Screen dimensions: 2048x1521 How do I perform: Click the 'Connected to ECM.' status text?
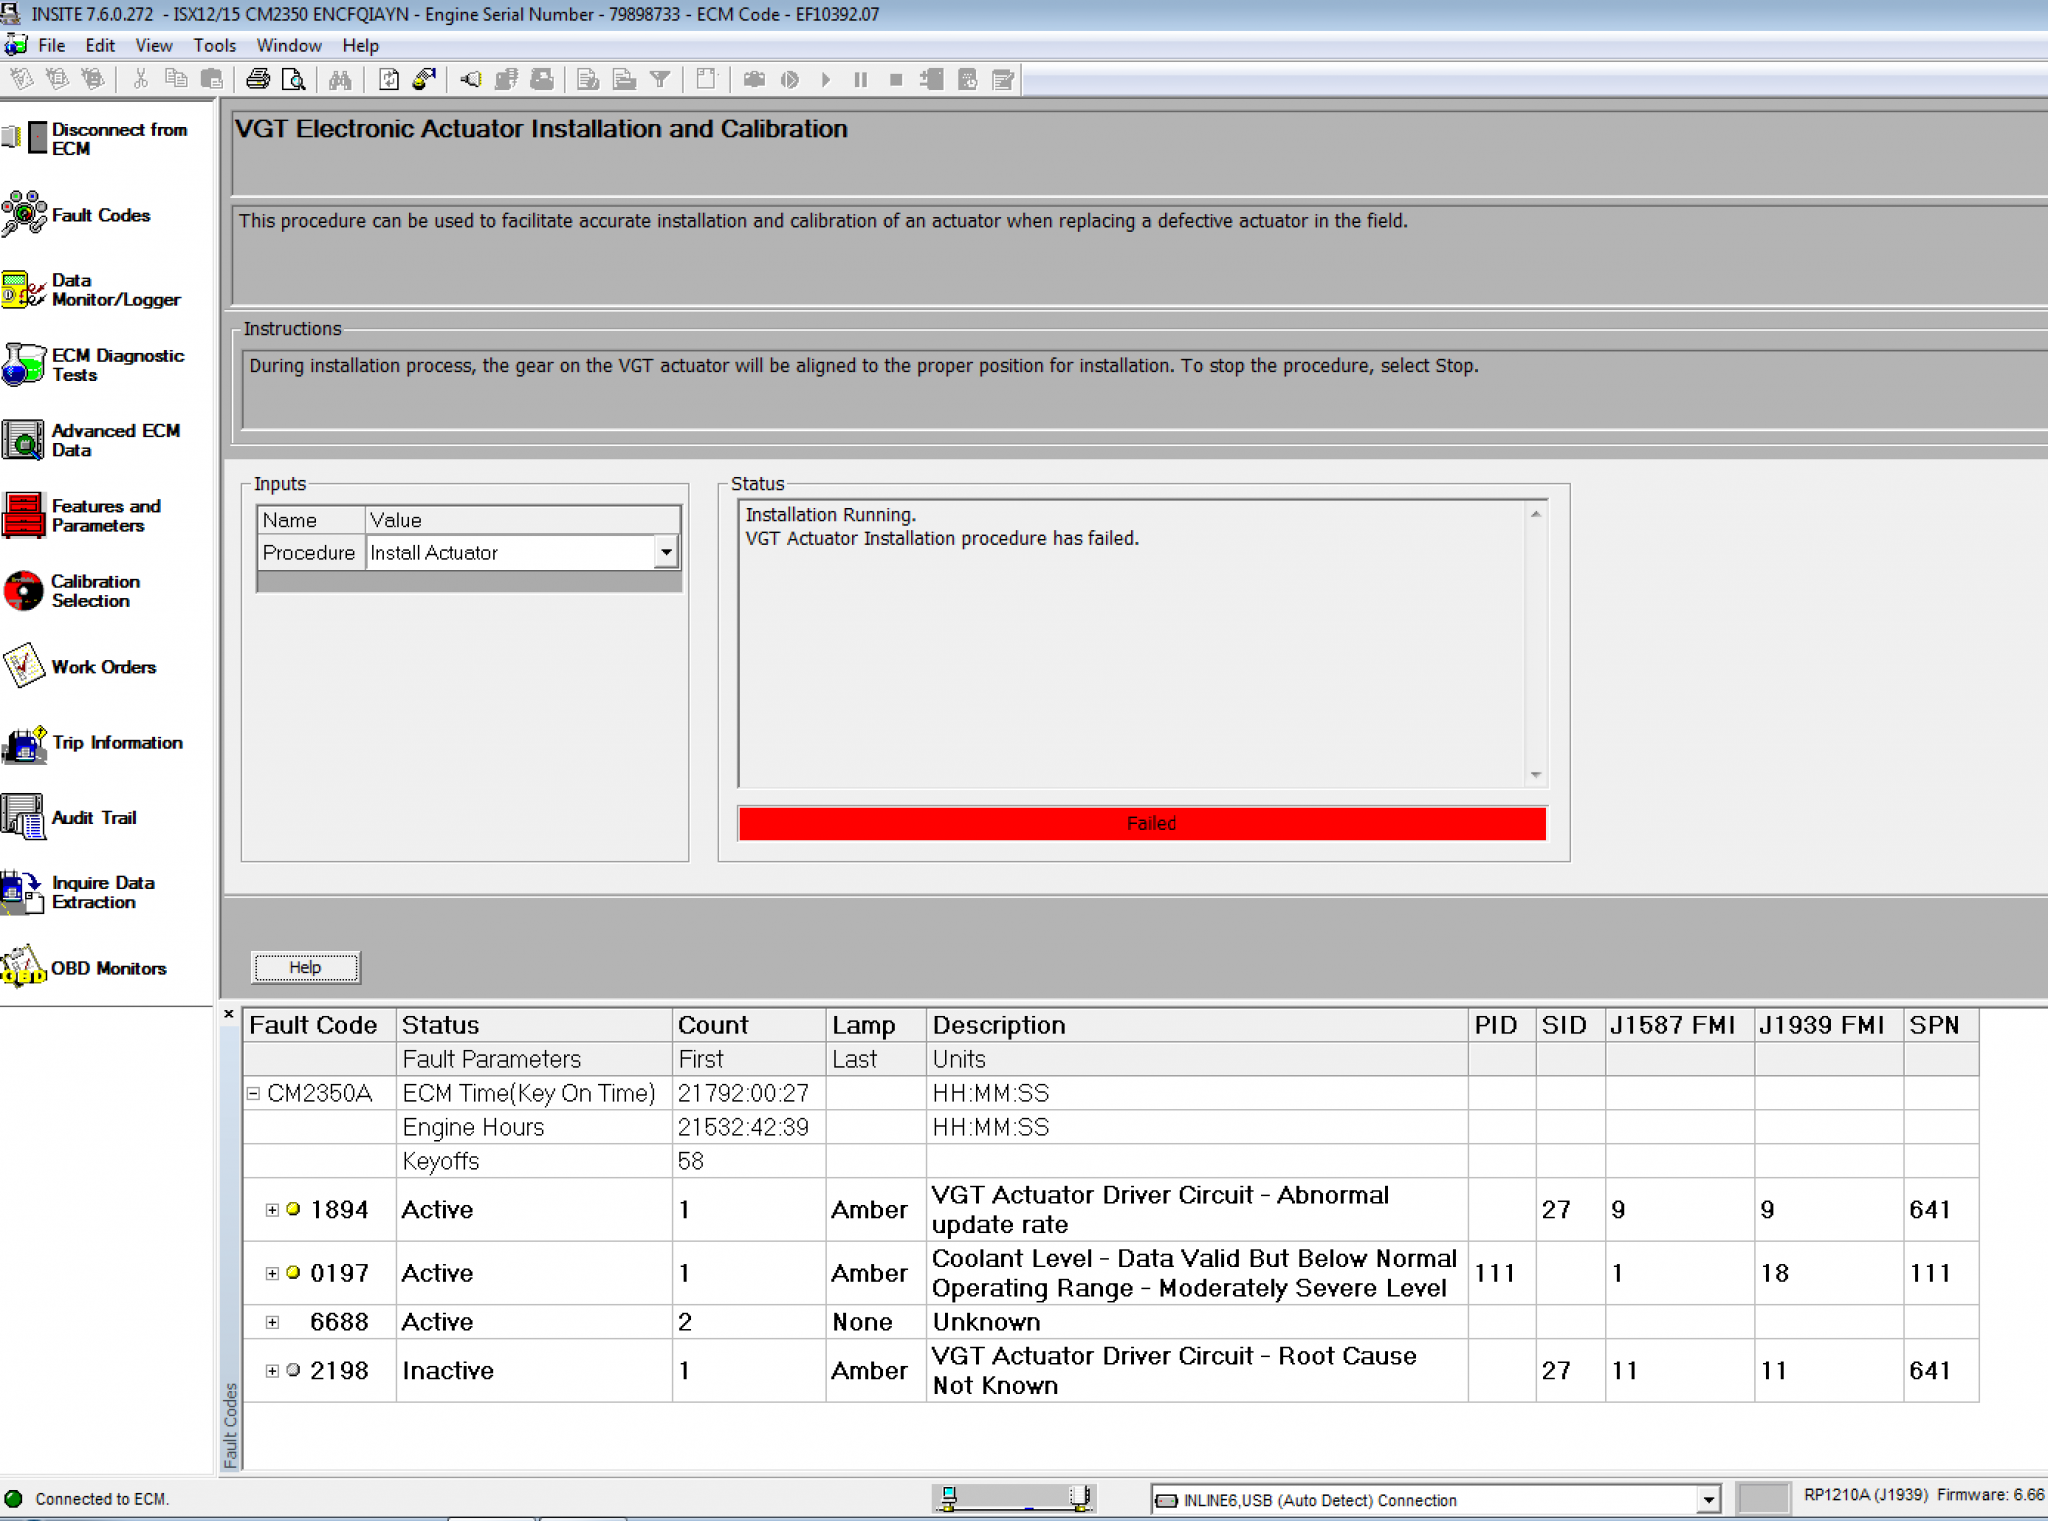pyautogui.click(x=102, y=1499)
